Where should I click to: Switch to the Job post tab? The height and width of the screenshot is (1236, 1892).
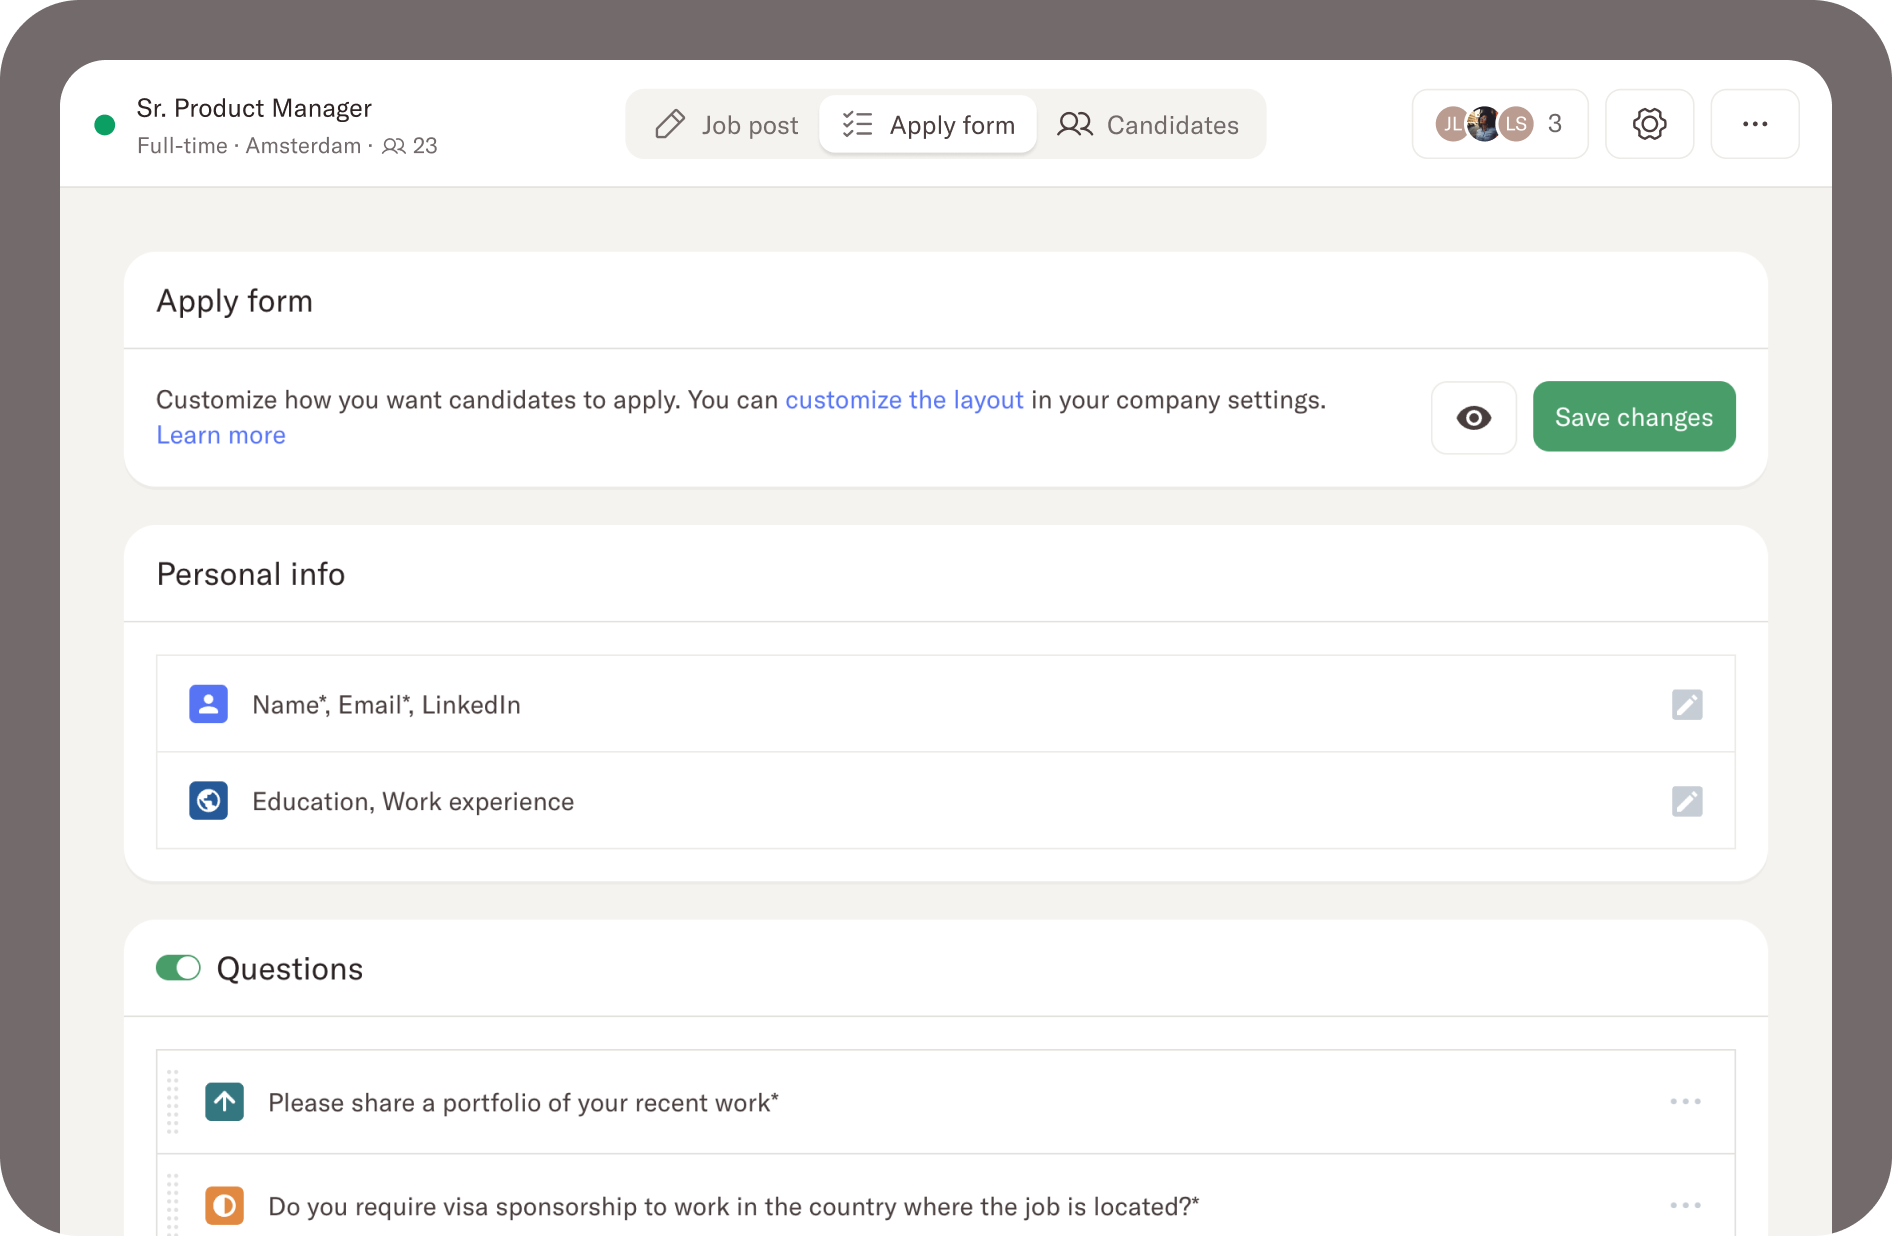(x=727, y=125)
